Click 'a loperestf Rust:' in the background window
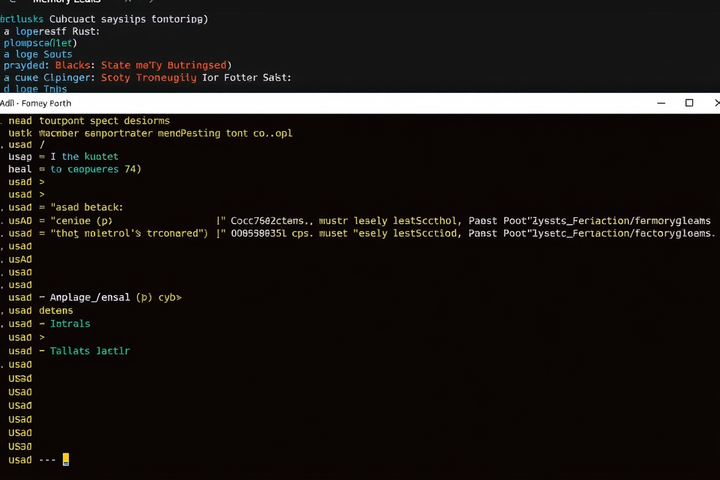 pos(51,31)
